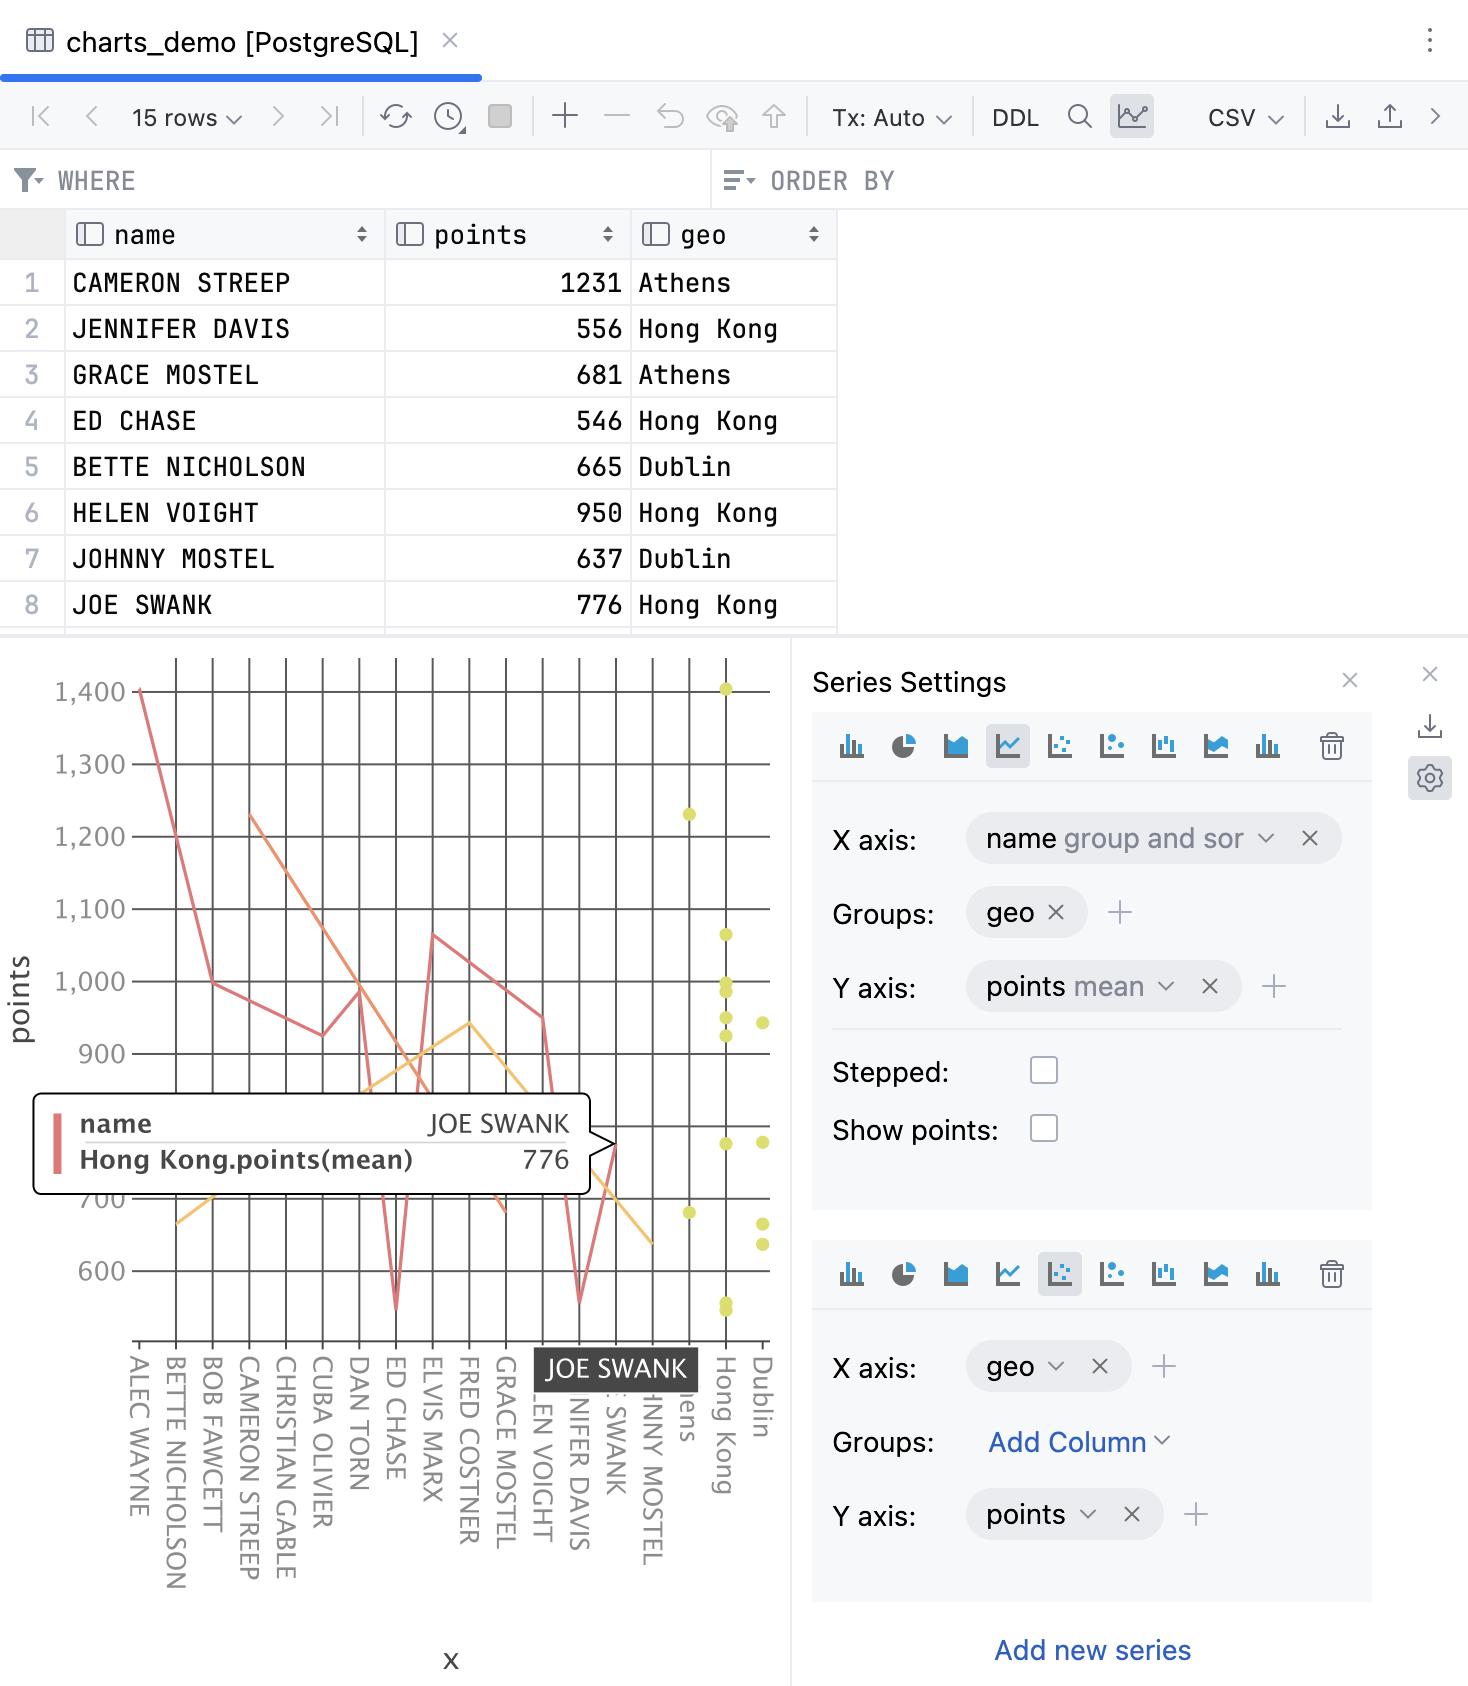Expand the CSV export format dropdown
This screenshot has height=1686, width=1468.
click(1245, 118)
